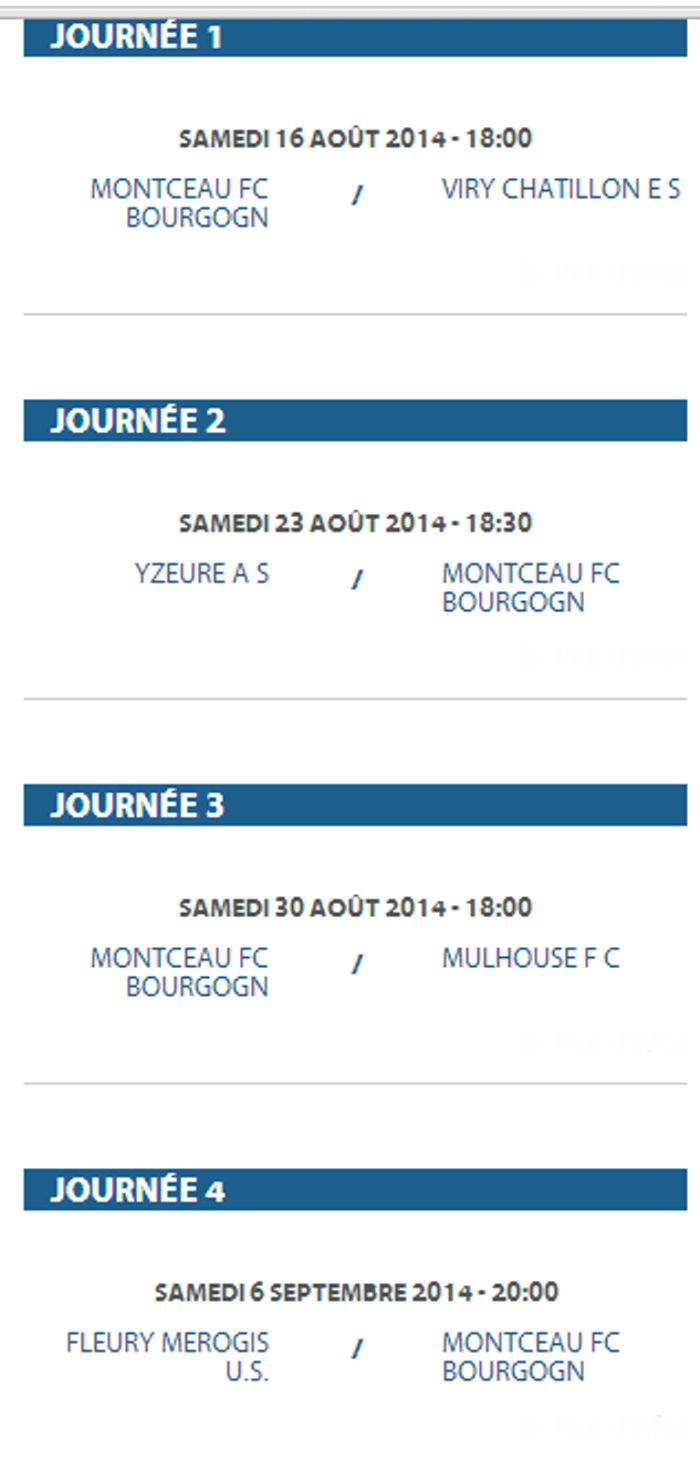
Task: Open the Journée 3 header
Action: [x=355, y=805]
